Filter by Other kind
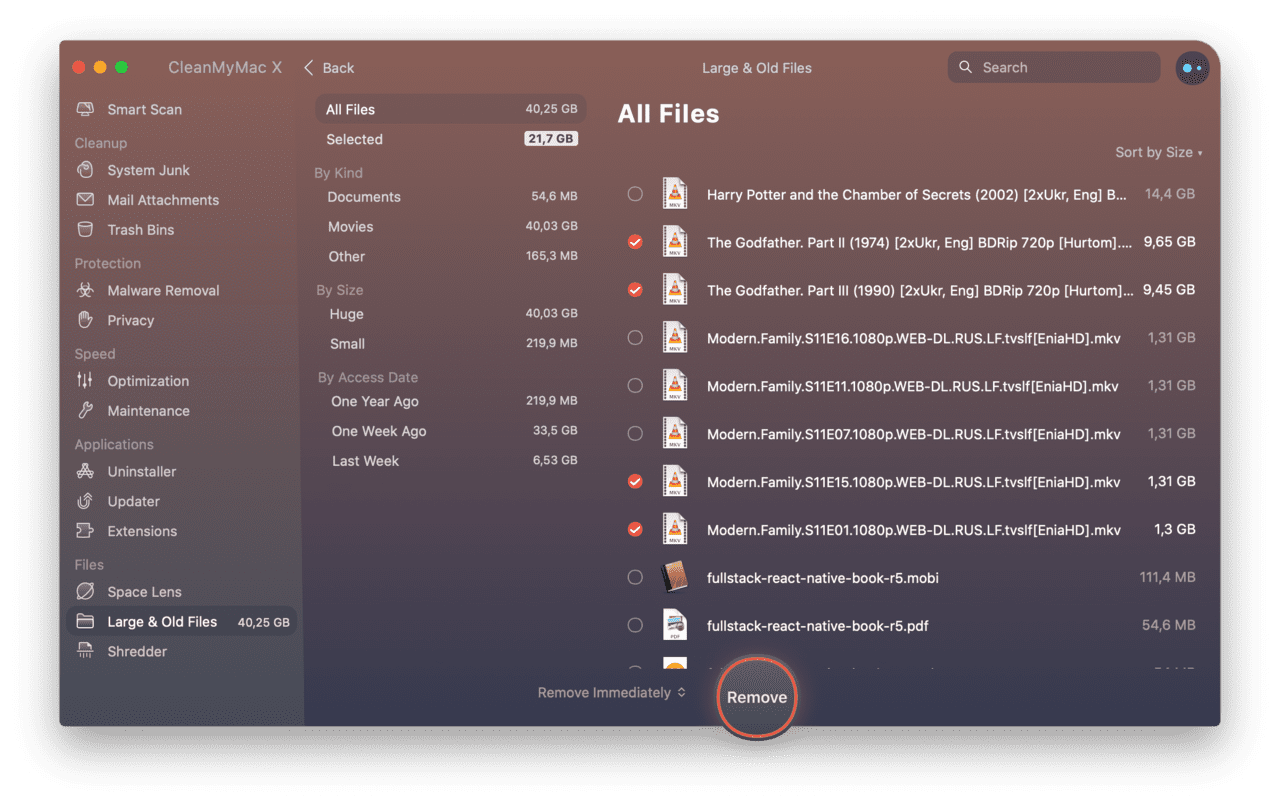 point(450,256)
